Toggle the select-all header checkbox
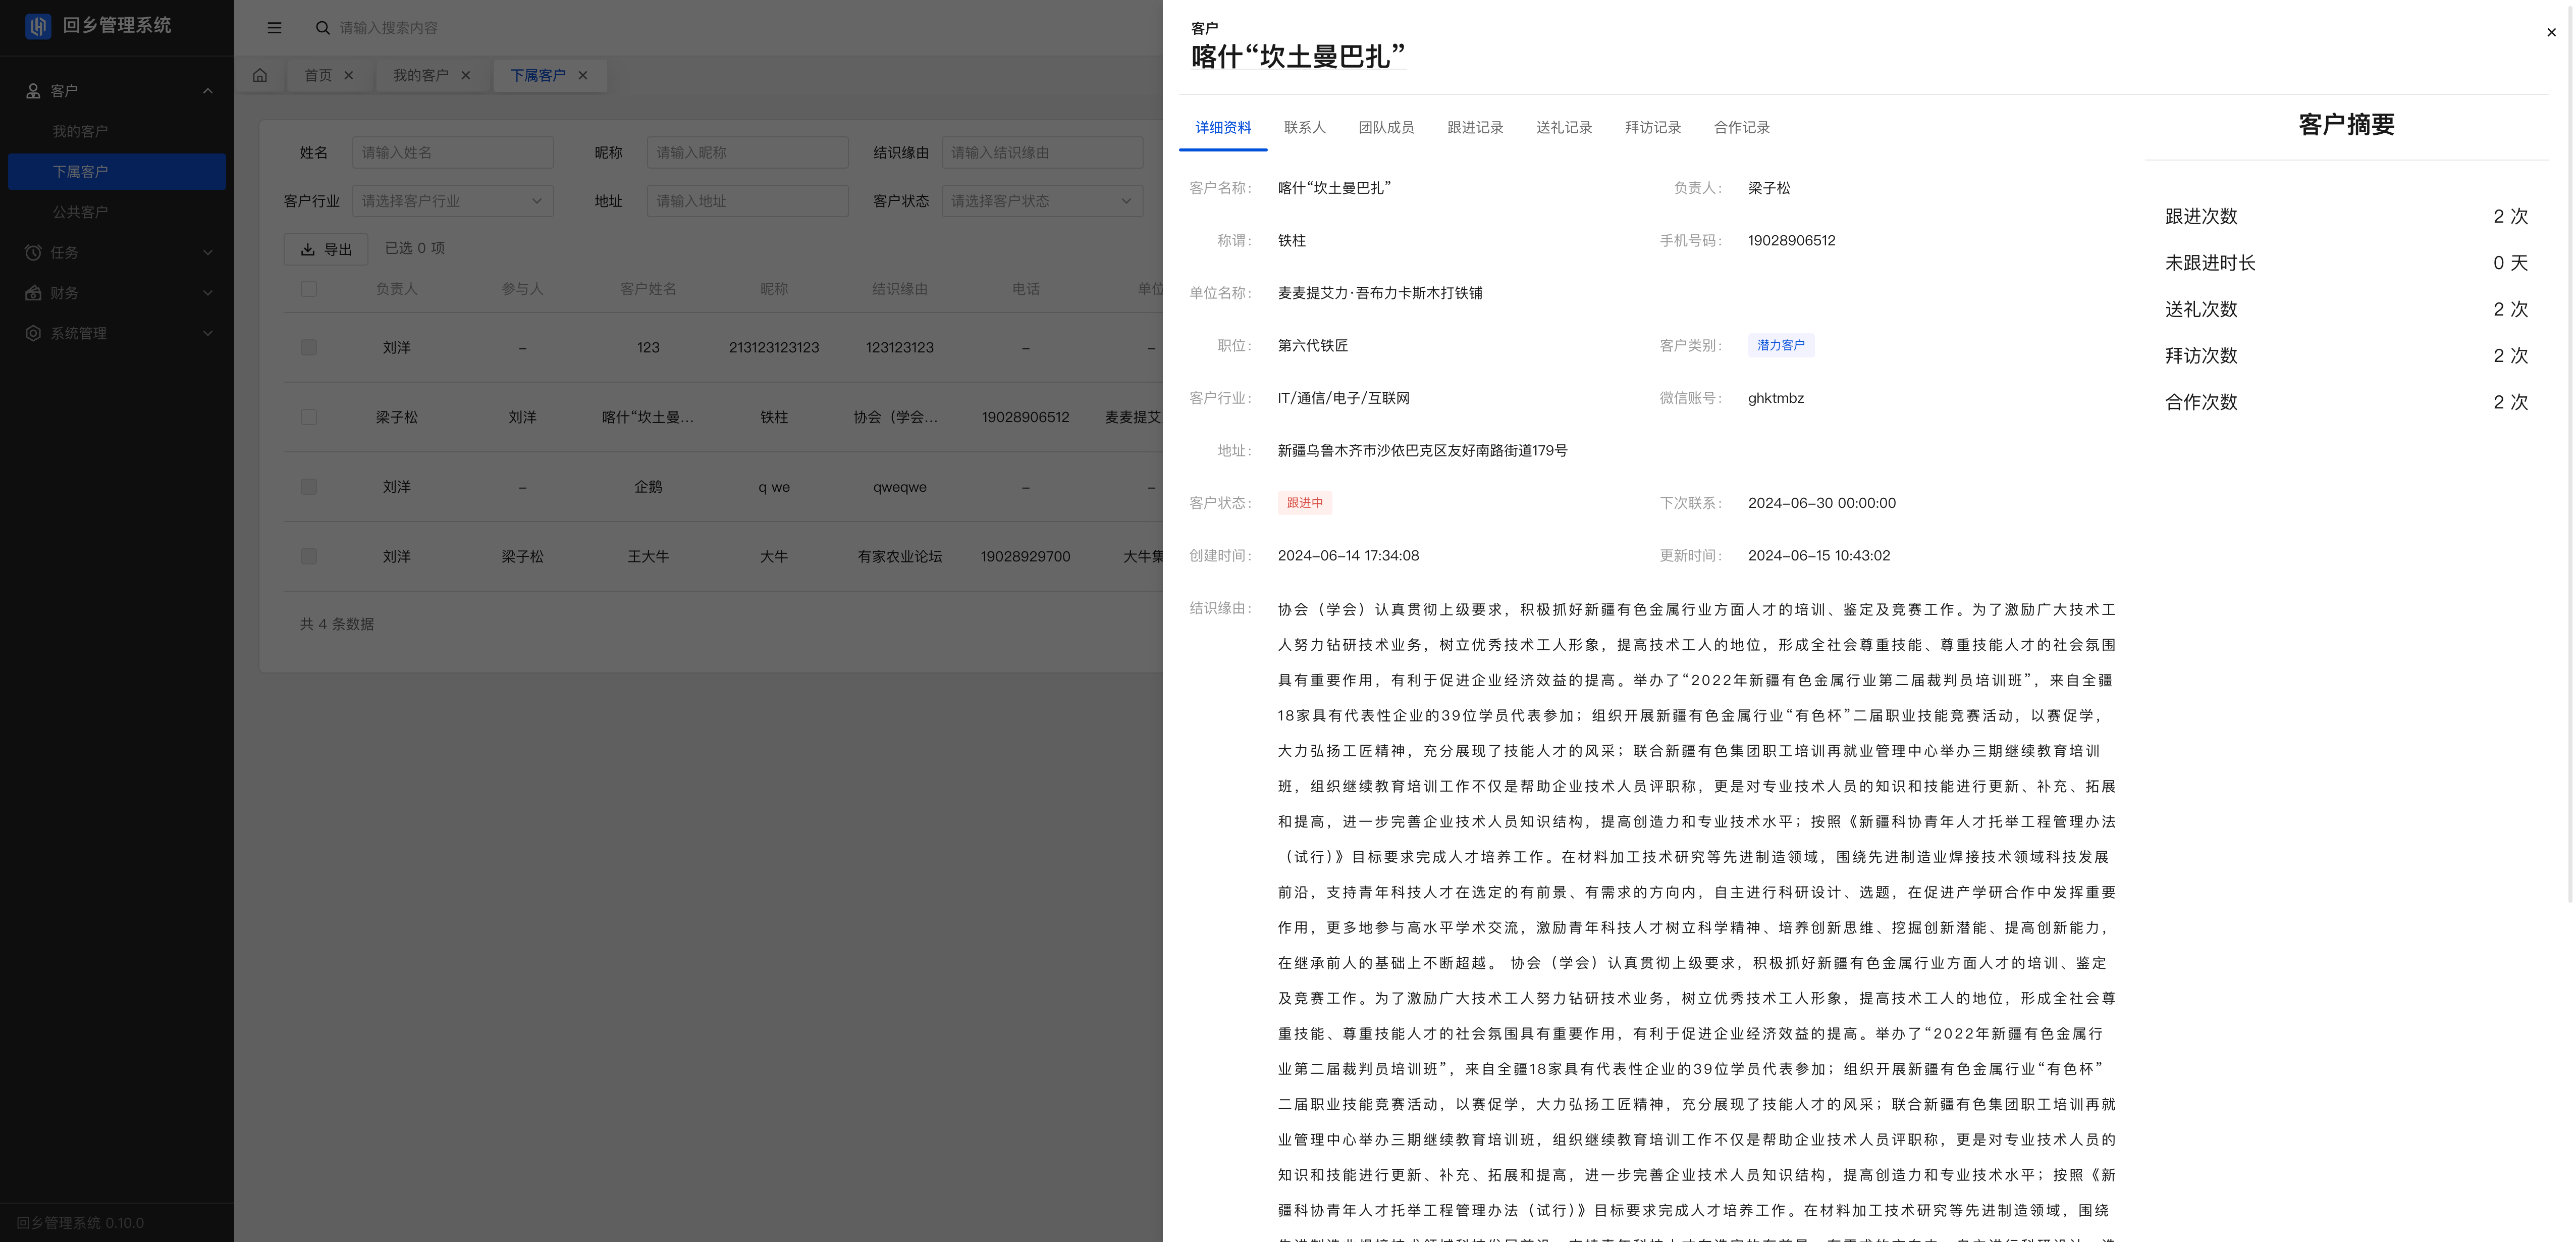Image resolution: width=2576 pixels, height=1242 pixels. (x=309, y=289)
